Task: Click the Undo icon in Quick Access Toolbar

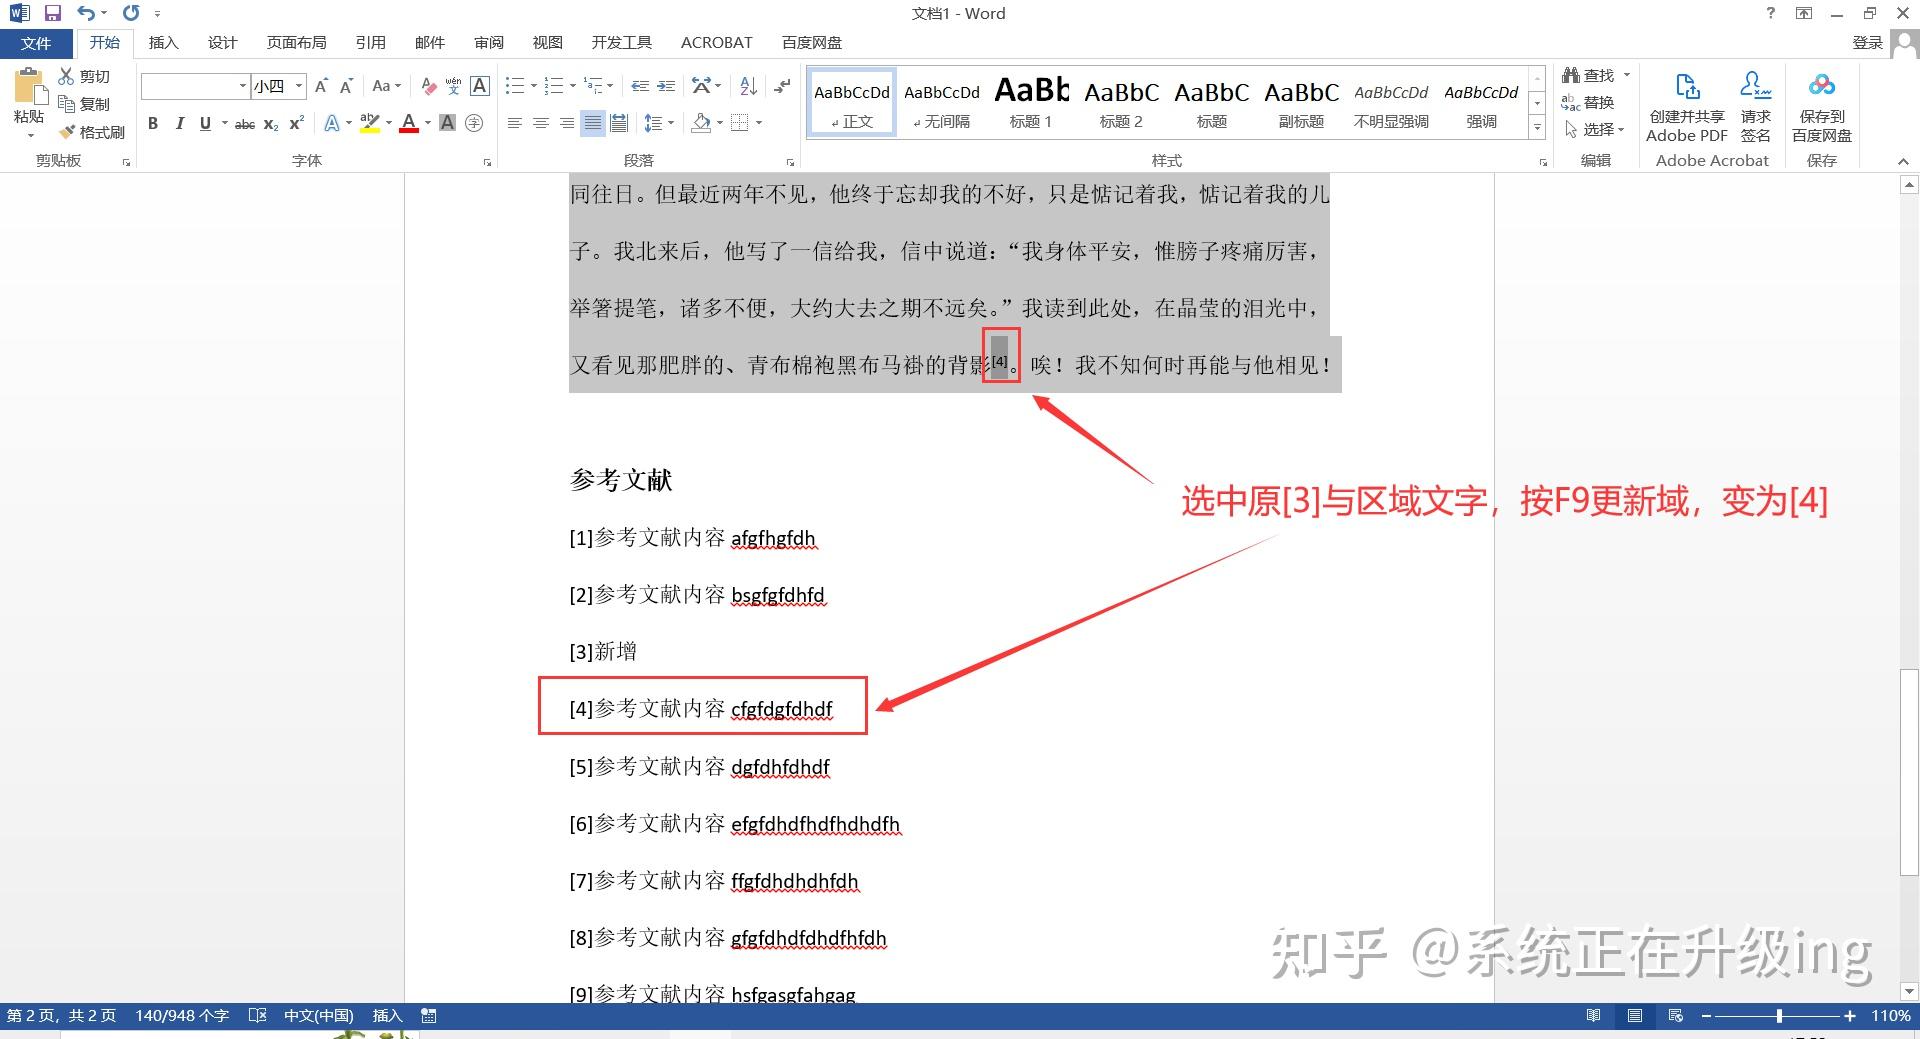Action: tap(86, 13)
